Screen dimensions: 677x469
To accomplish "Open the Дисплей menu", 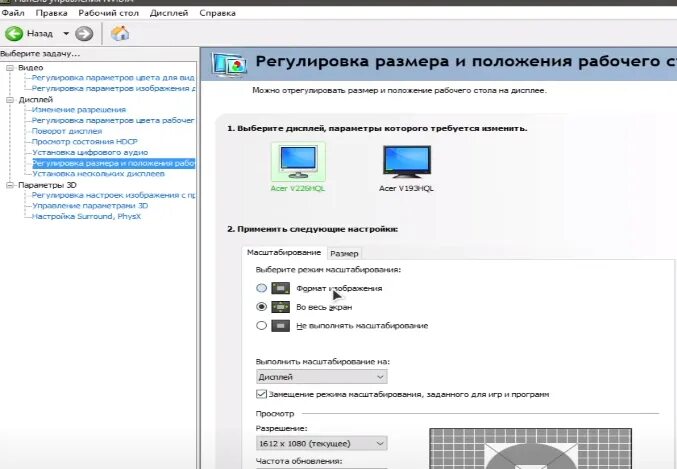I will (169, 13).
